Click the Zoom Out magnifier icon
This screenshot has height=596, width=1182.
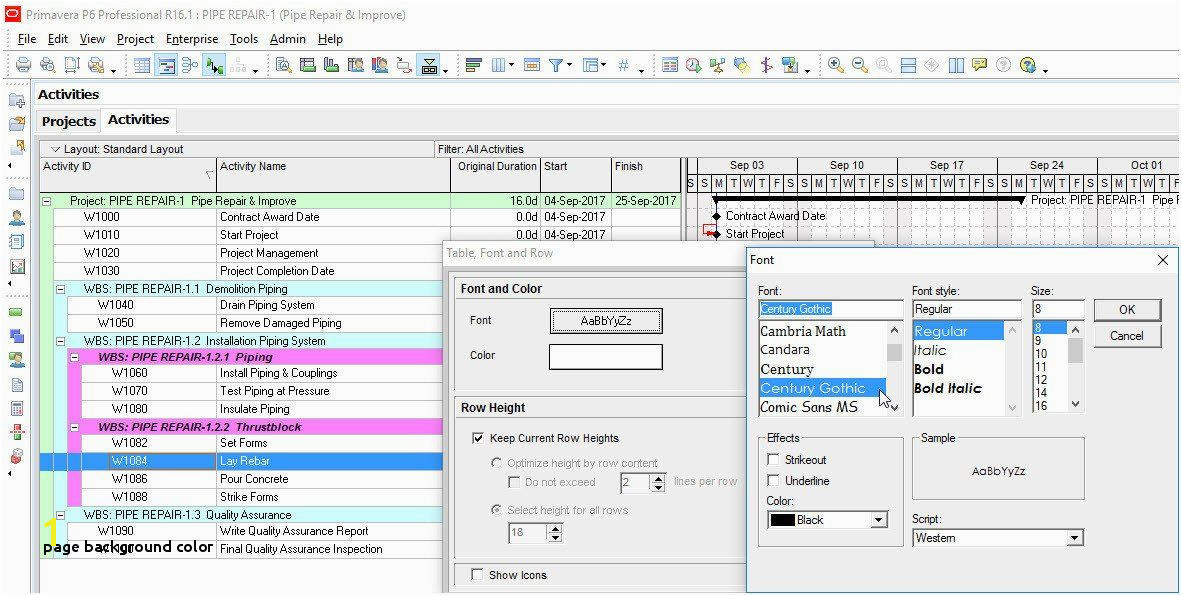[859, 65]
